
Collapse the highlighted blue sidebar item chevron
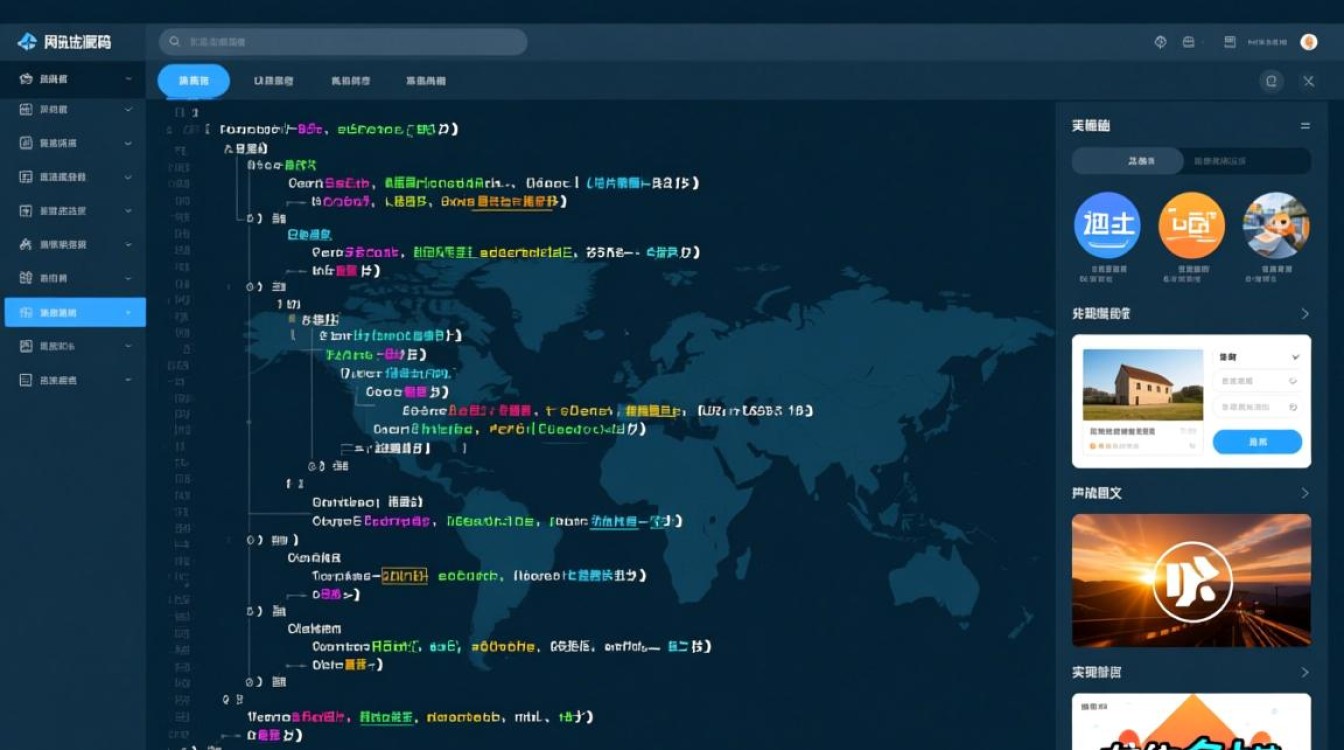128,313
